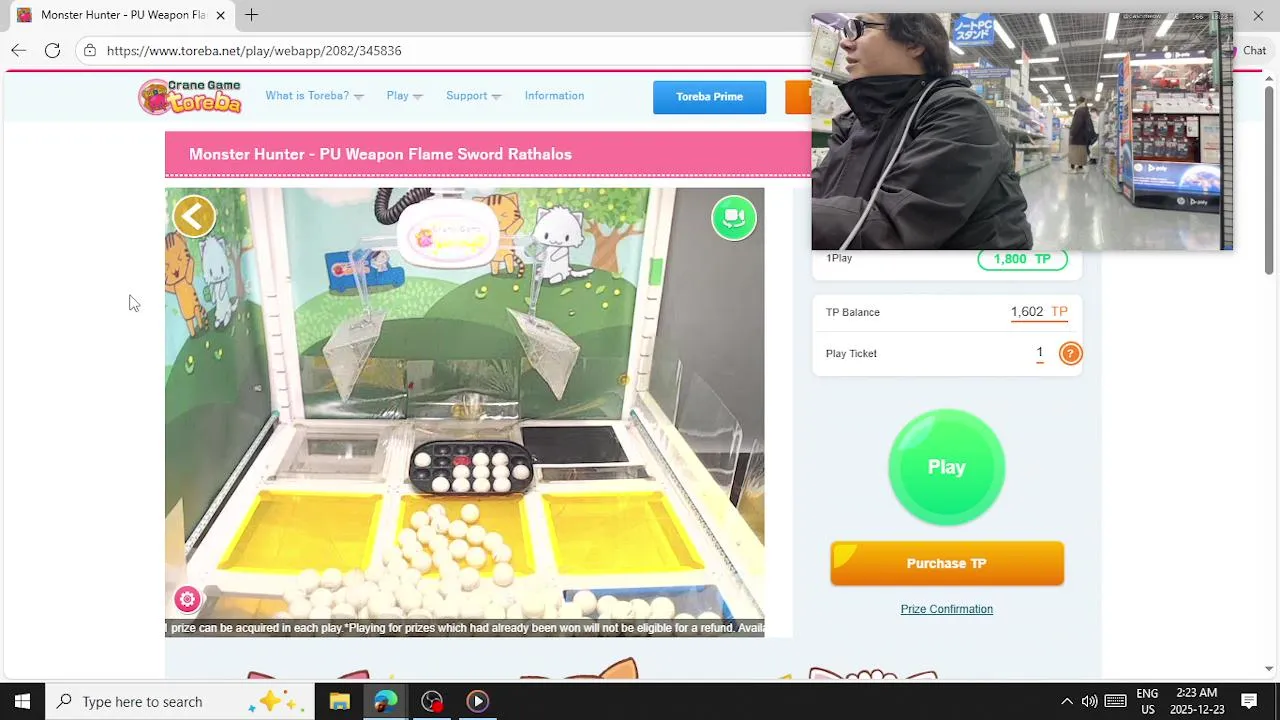The image size is (1280, 720).
Task: Switch ENG US input language
Action: [1147, 701]
